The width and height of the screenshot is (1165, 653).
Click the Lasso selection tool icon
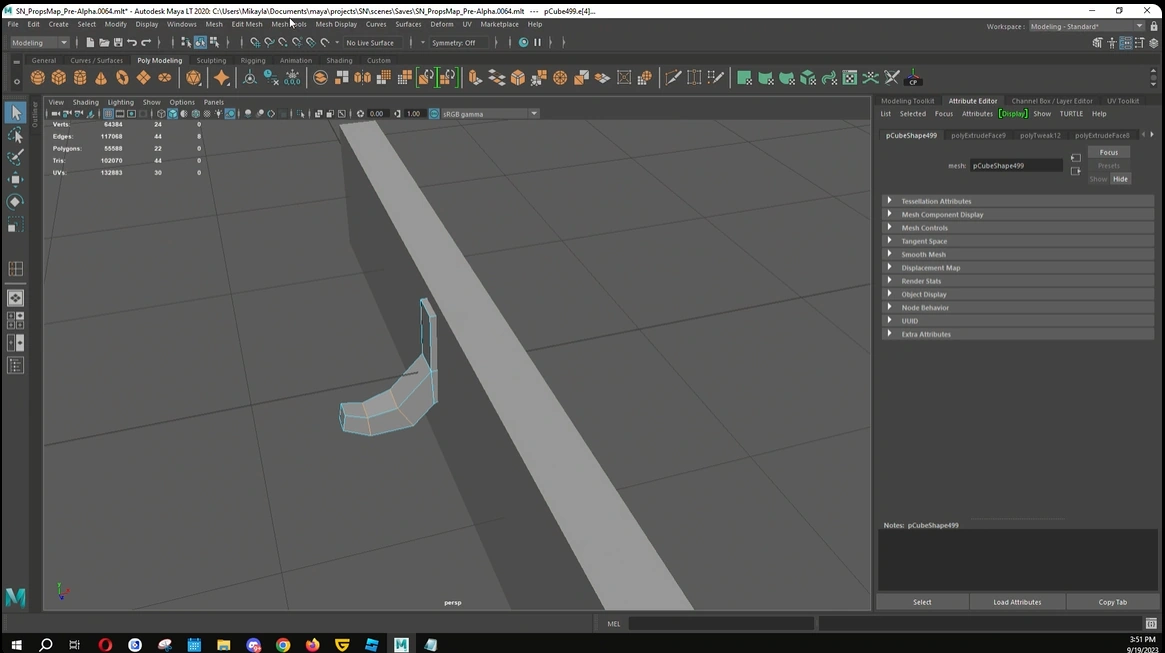(x=16, y=135)
